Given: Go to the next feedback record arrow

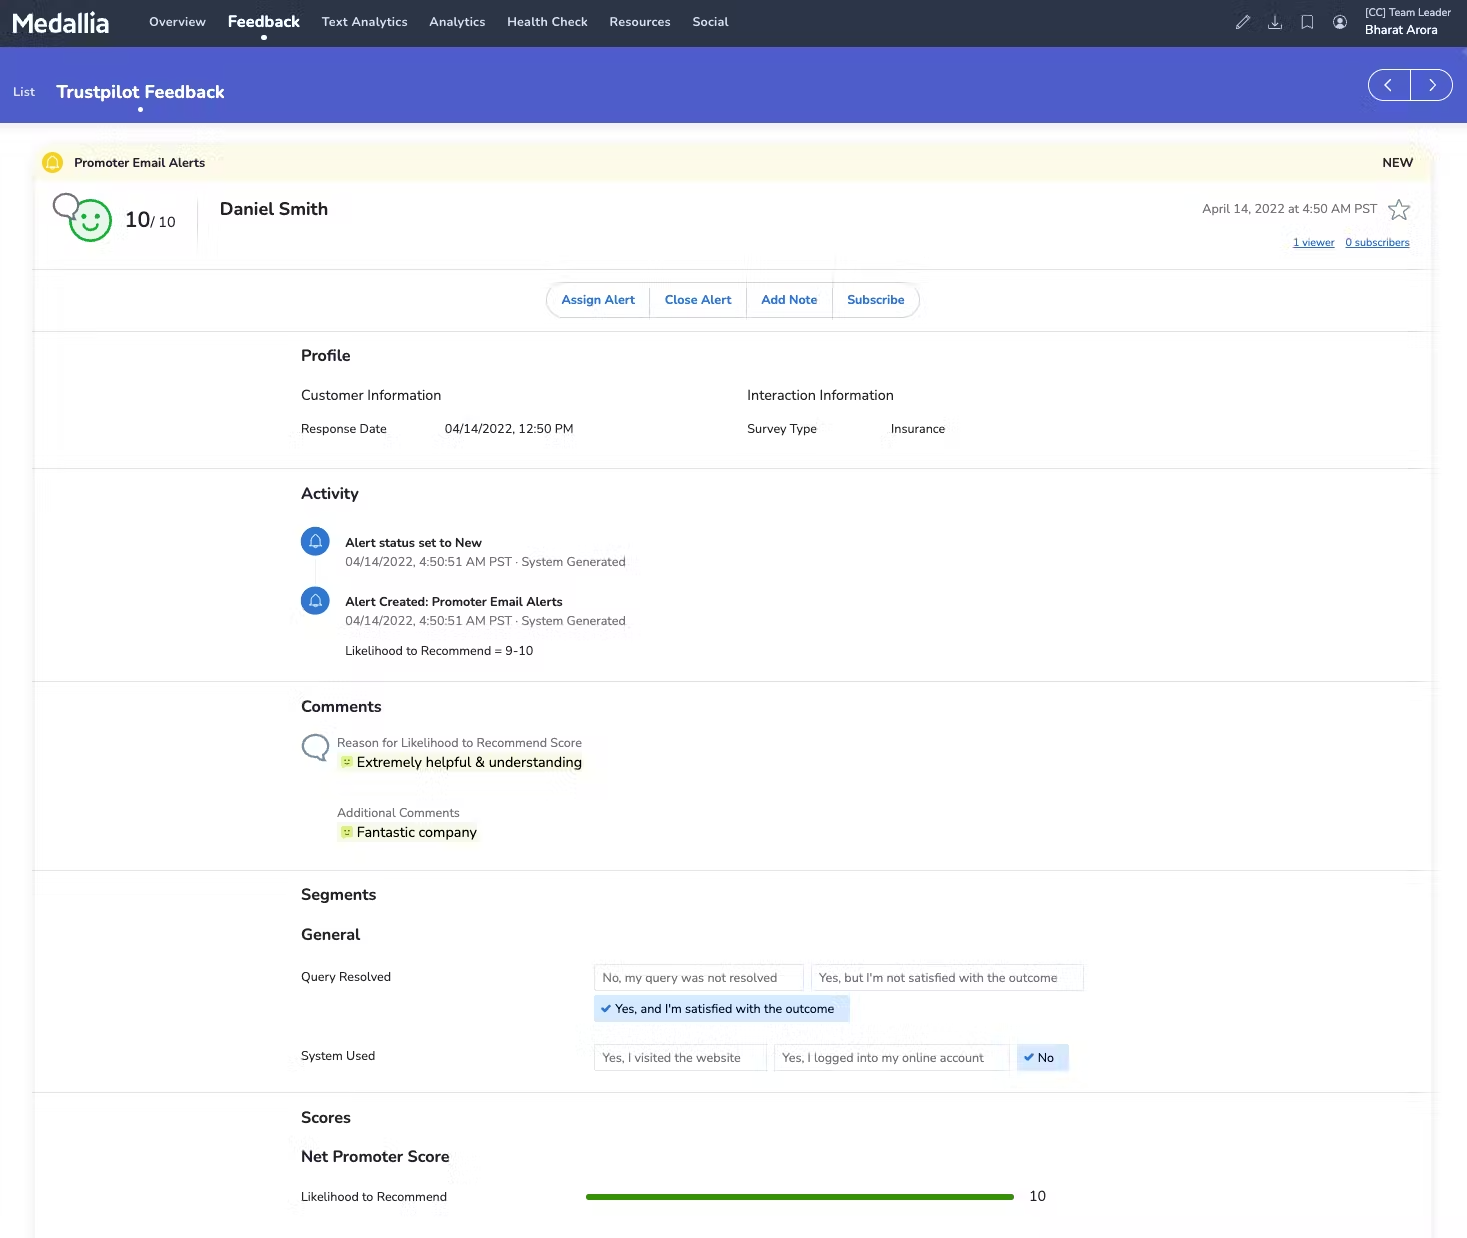Looking at the screenshot, I should 1432,86.
